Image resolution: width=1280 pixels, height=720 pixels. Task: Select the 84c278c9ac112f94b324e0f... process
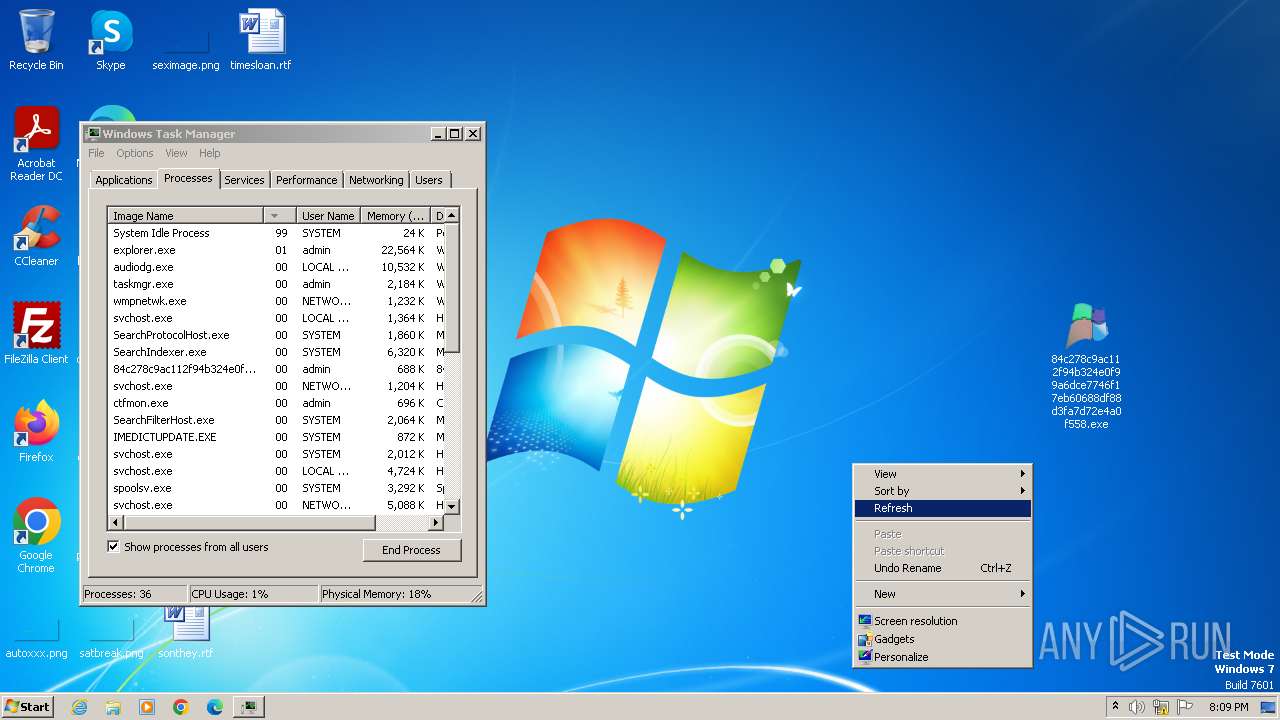click(276, 369)
